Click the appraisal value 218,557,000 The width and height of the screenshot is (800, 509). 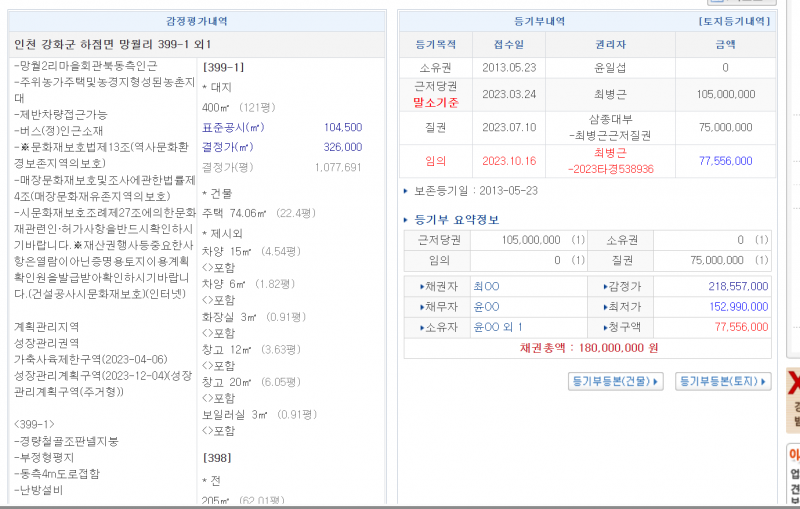[x=736, y=286]
